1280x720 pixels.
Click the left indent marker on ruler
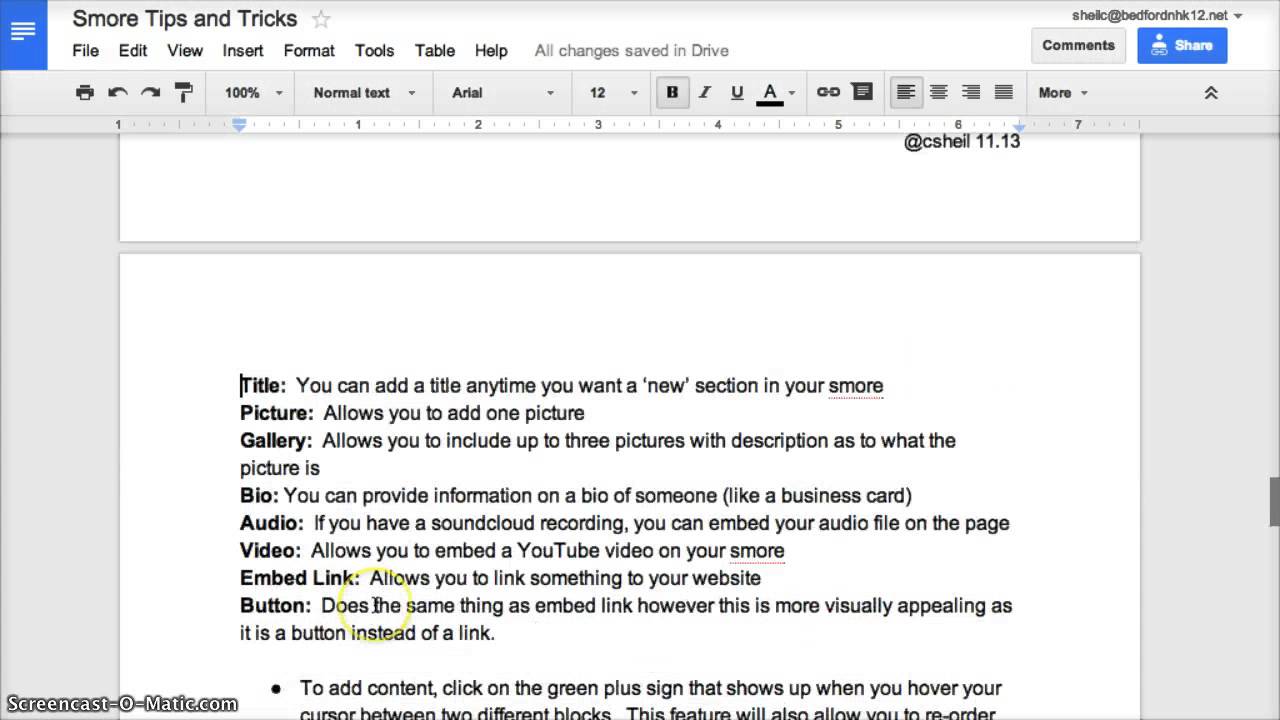pos(239,126)
